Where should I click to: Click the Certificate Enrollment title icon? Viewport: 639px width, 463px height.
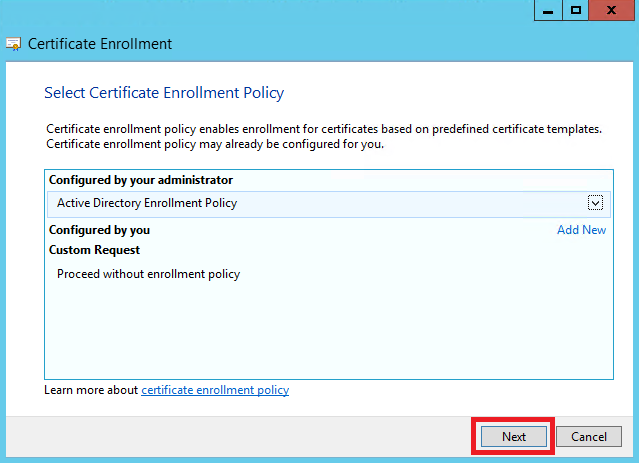click(x=13, y=44)
